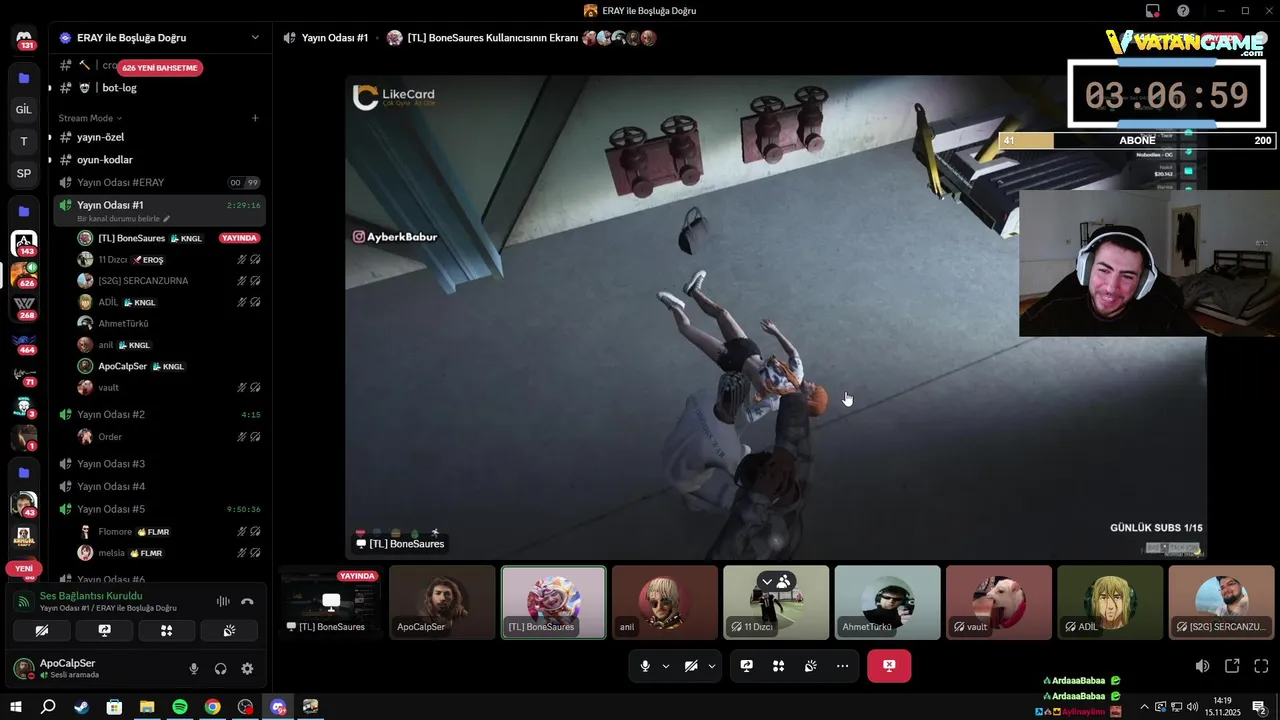
Task: Open the SP server icon
Action: click(24, 173)
